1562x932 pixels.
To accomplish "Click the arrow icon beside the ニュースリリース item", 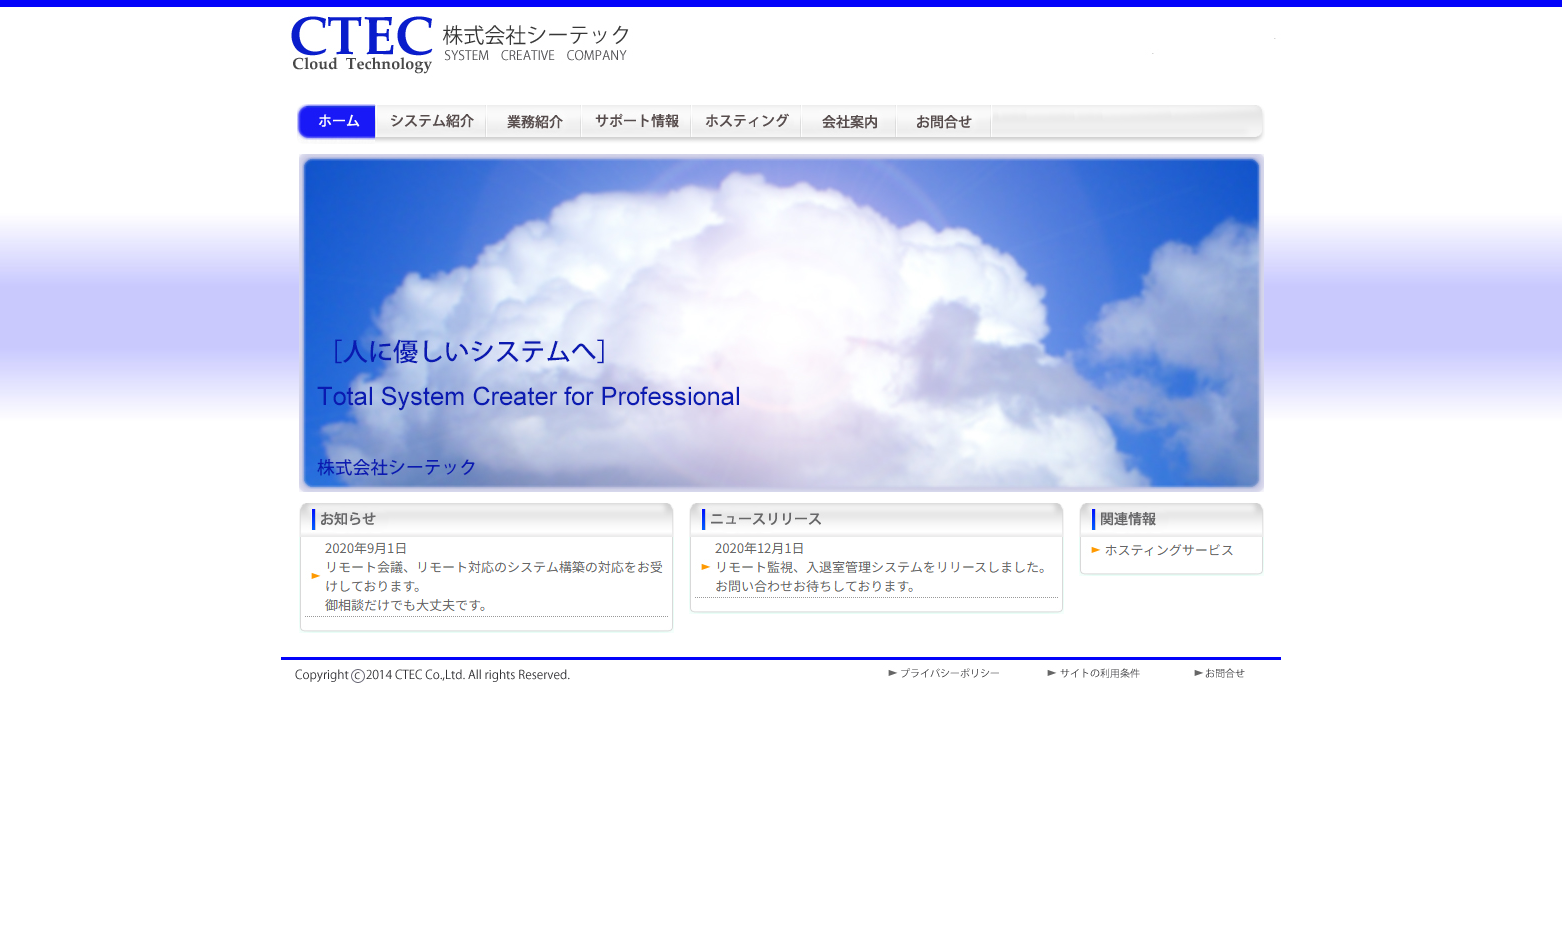I will tap(705, 567).
